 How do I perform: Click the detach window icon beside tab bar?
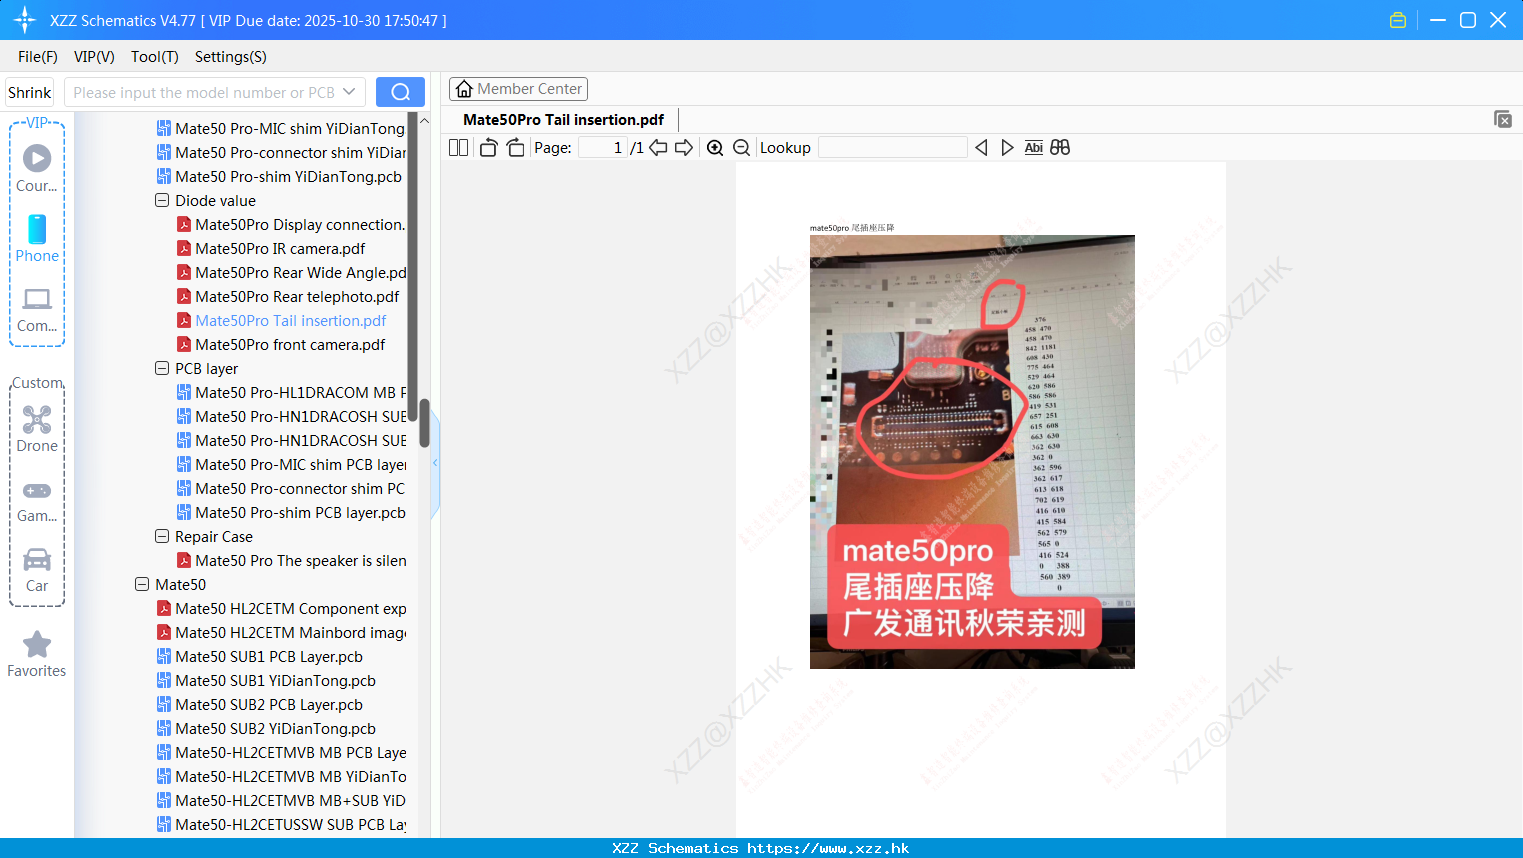pos(1503,119)
